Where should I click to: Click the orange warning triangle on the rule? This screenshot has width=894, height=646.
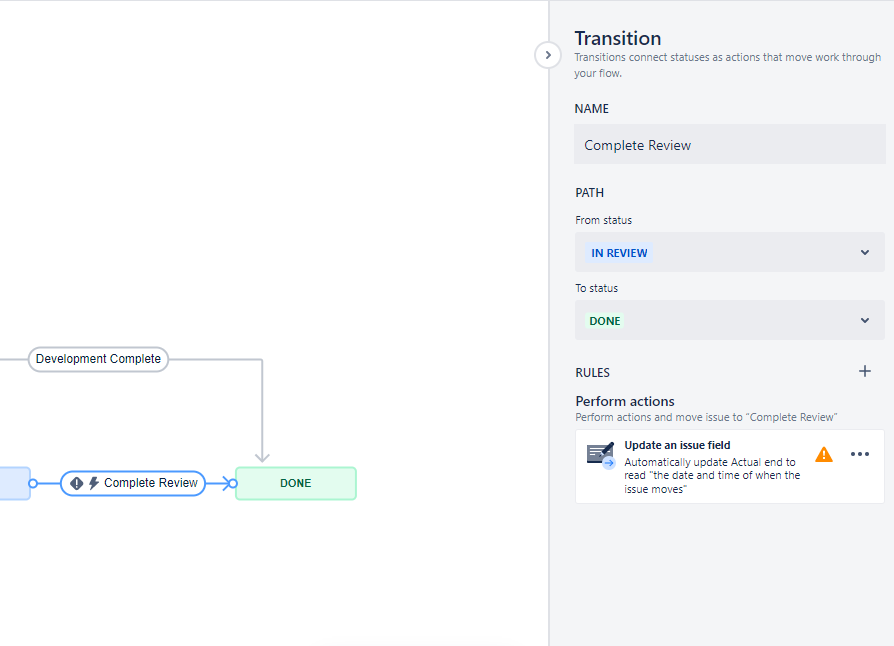coord(824,454)
